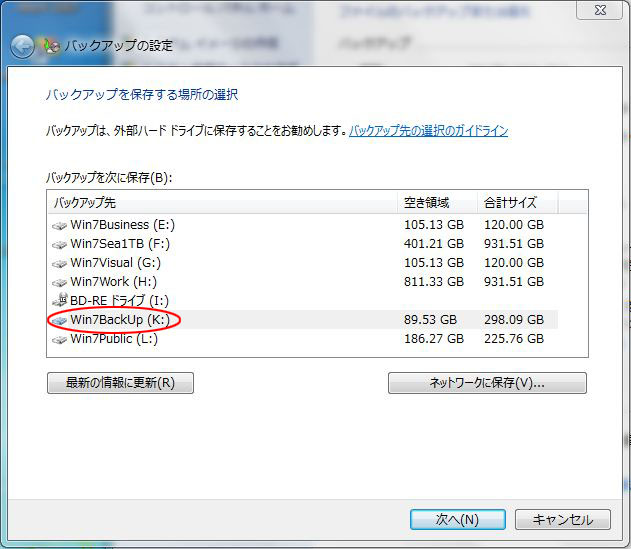Click the Win7Business (E:) drive icon
The image size is (631, 549).
(x=59, y=226)
